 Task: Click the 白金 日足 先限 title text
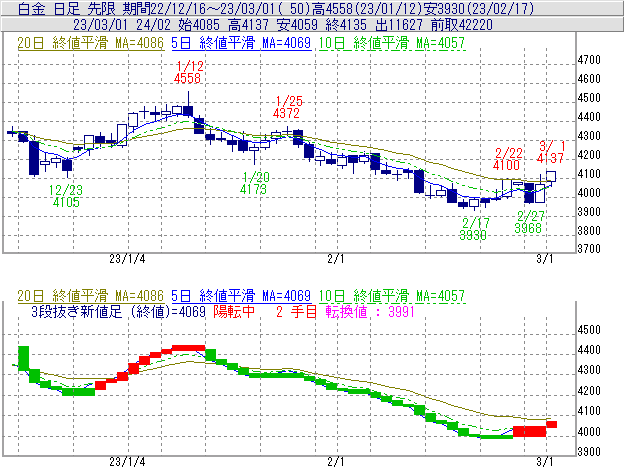(x=66, y=8)
